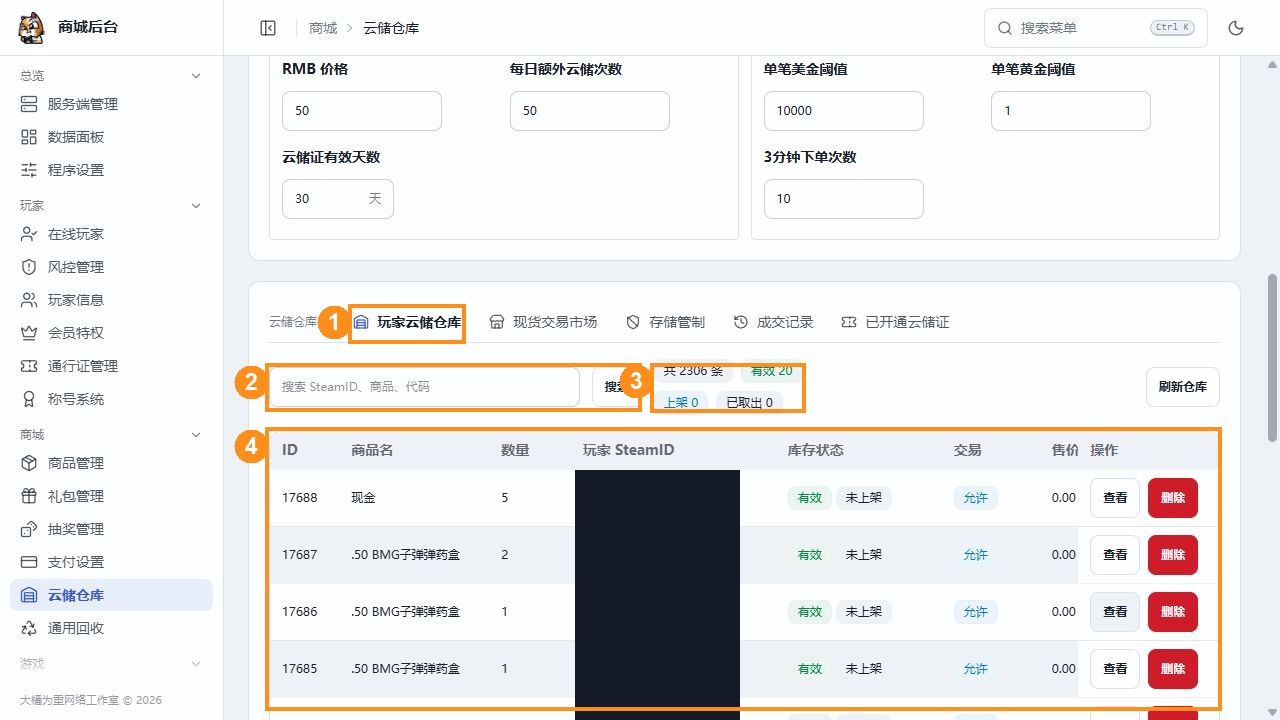Go to 支付设置

click(111, 562)
